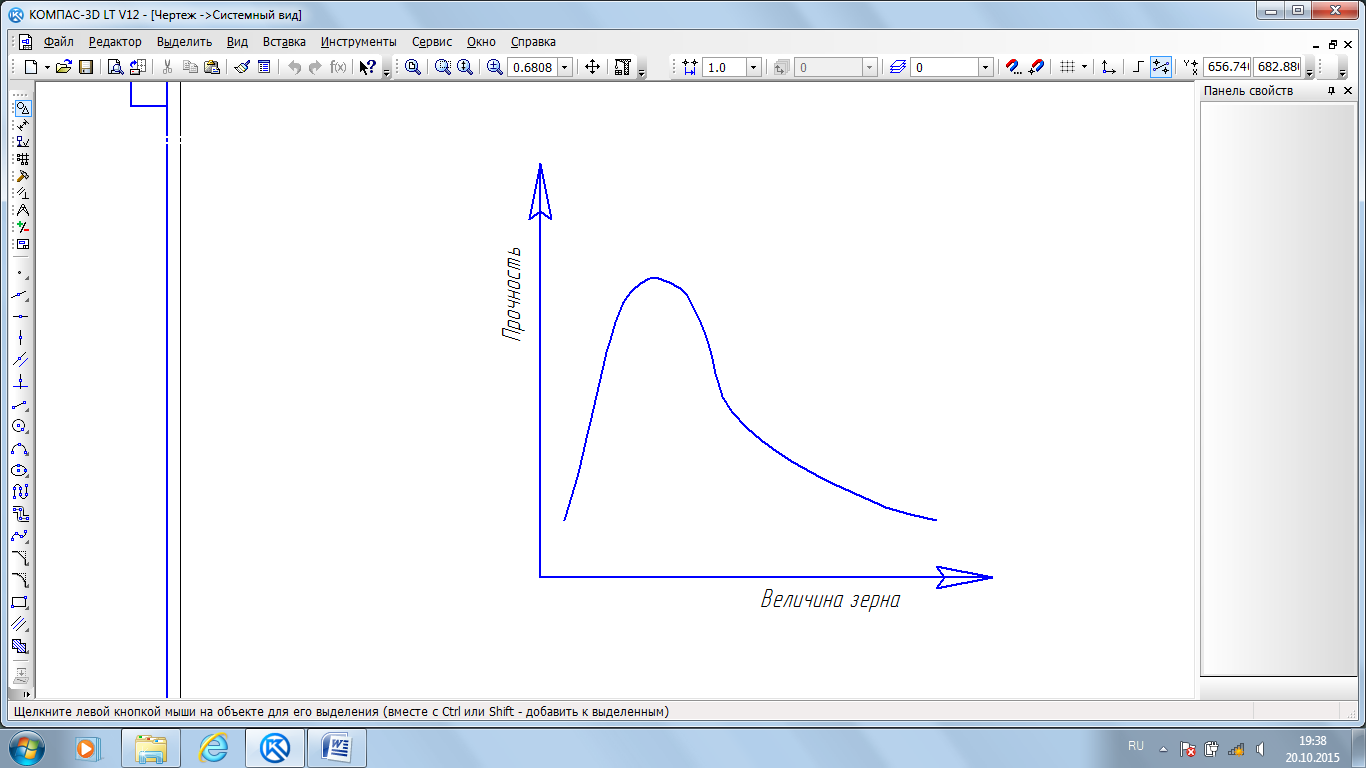Open the f(x) variables icon
This screenshot has height=768, width=1366.
tap(338, 67)
